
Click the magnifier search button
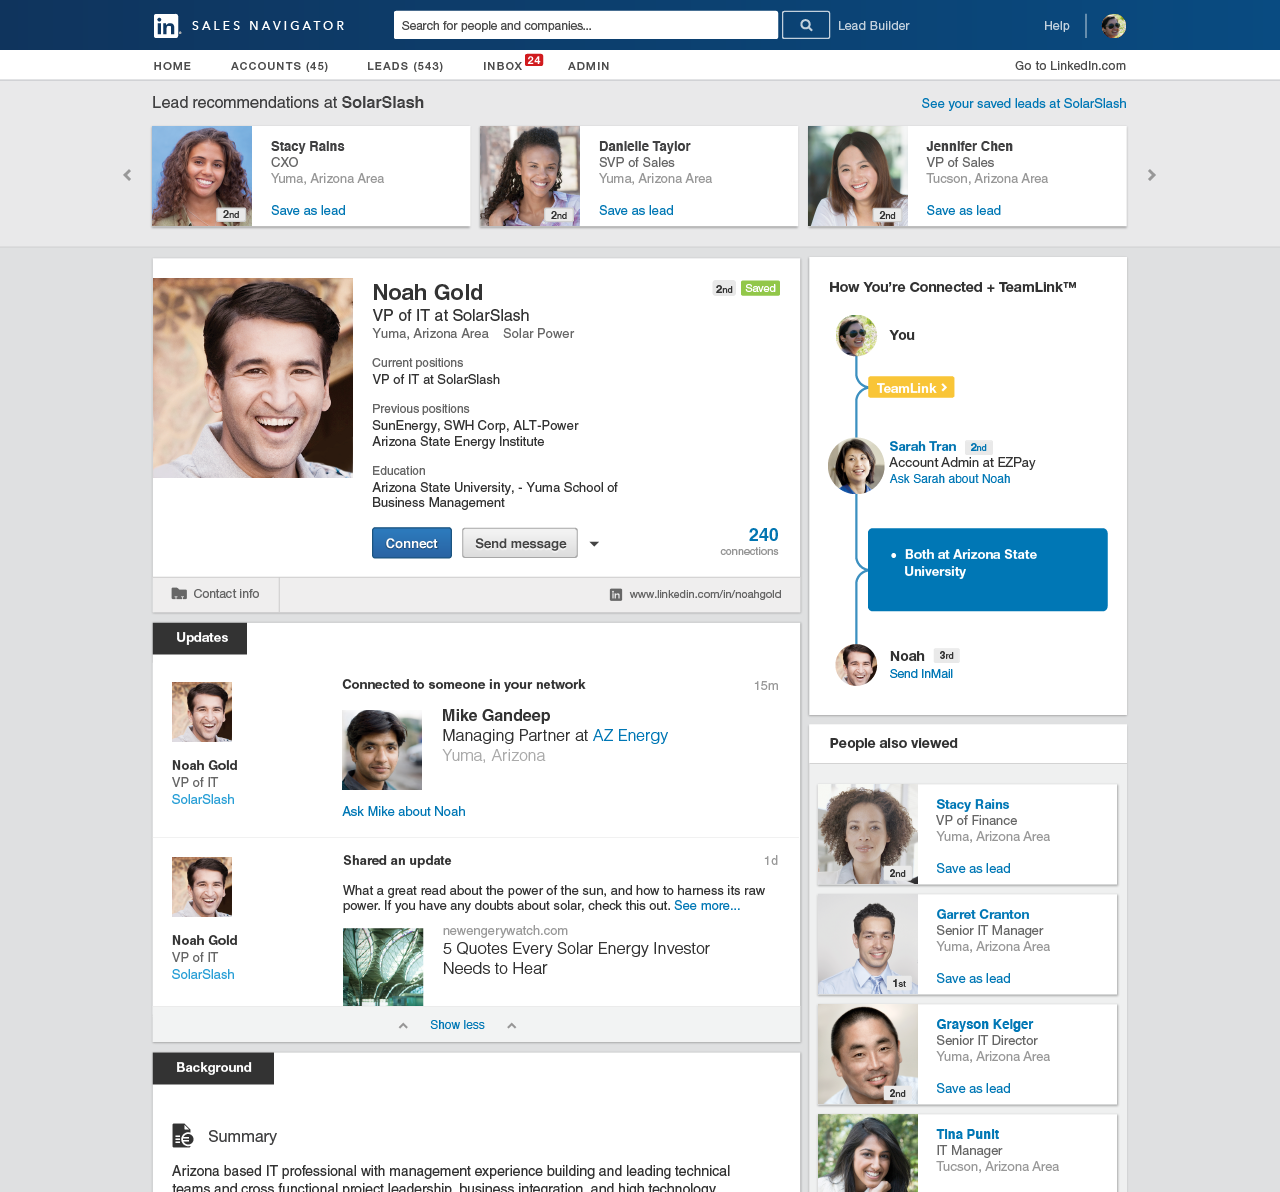pyautogui.click(x=806, y=25)
